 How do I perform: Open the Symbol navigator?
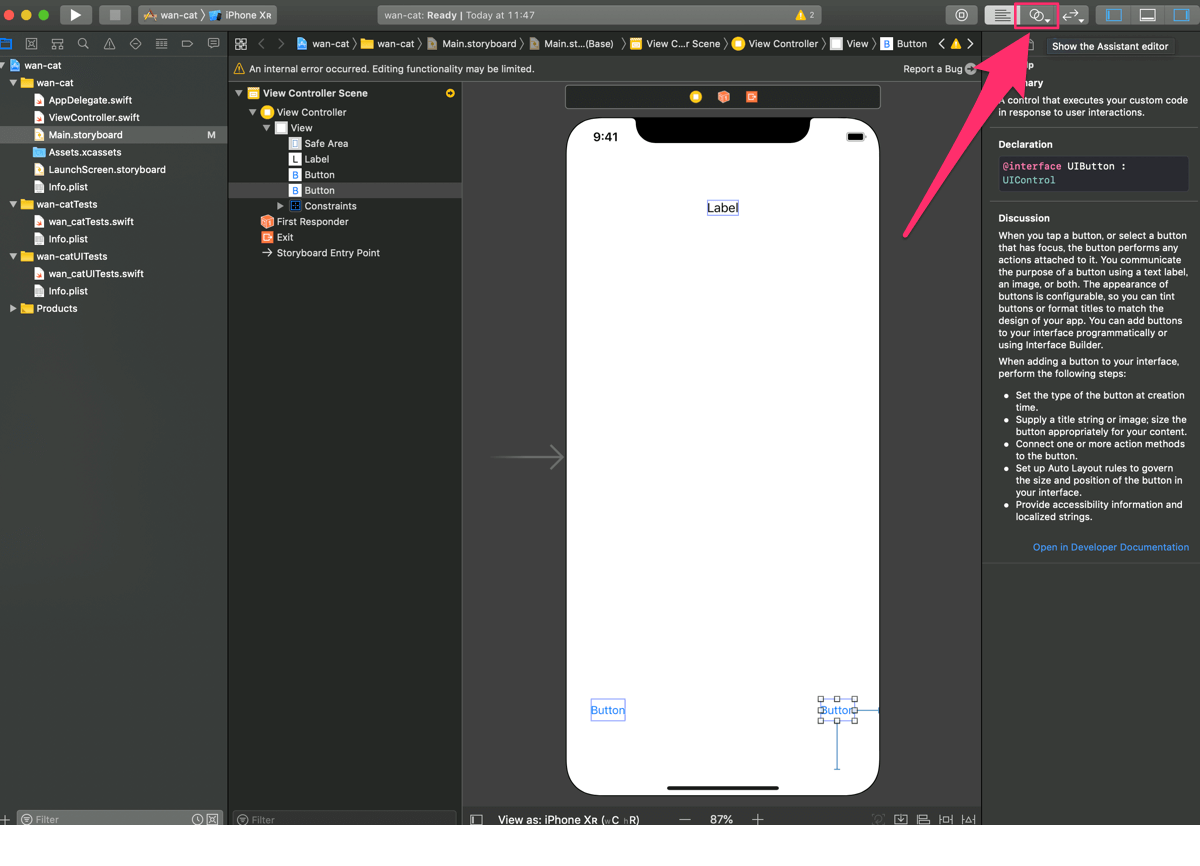pyautogui.click(x=57, y=44)
